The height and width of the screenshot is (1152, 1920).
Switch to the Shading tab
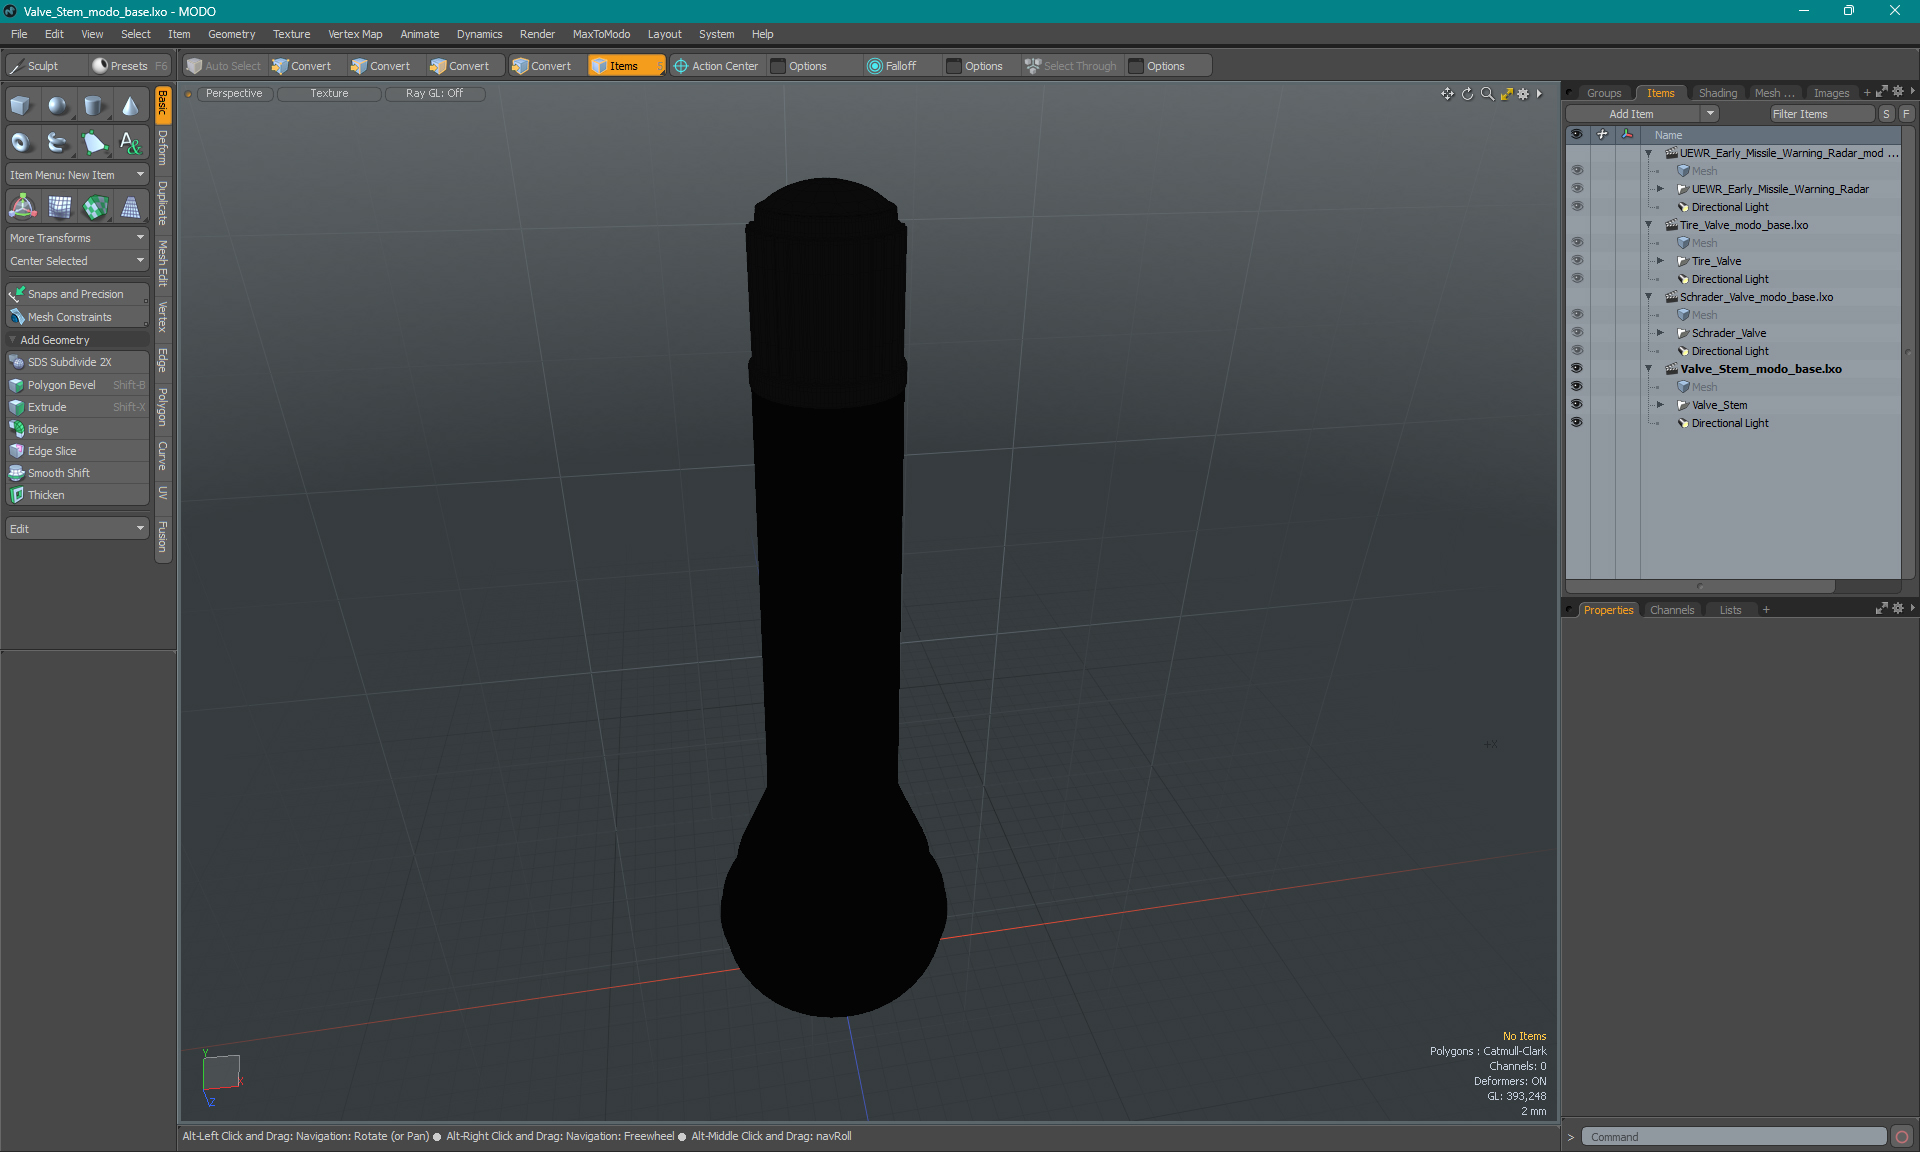pos(1717,93)
